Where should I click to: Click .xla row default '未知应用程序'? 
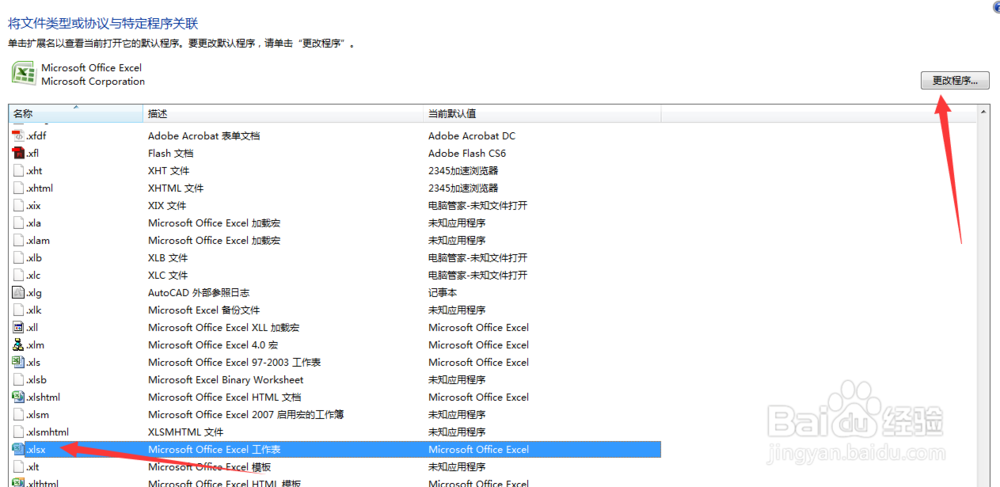pos(457,223)
